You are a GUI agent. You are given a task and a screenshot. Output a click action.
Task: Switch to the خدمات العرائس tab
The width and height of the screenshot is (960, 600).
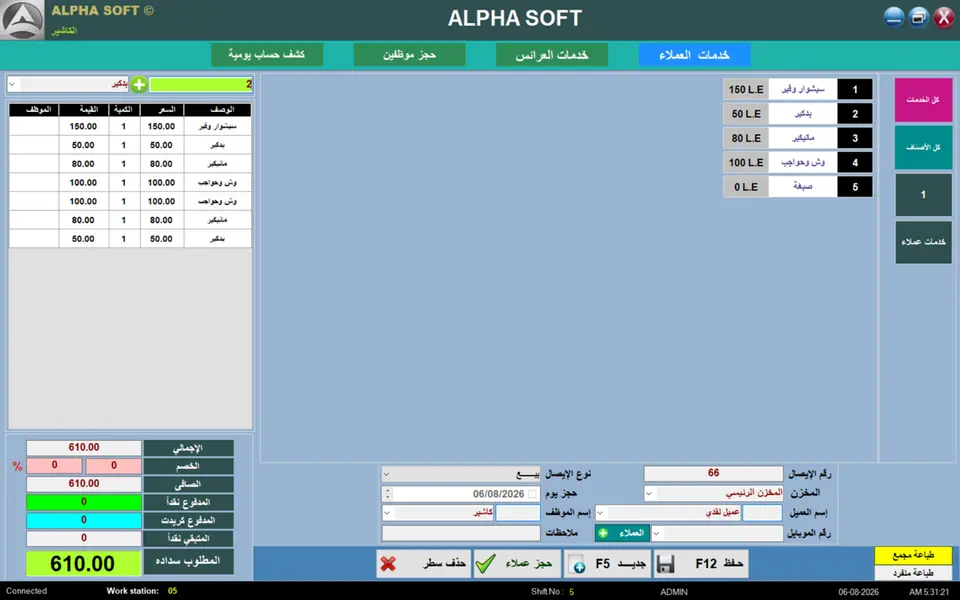552,54
